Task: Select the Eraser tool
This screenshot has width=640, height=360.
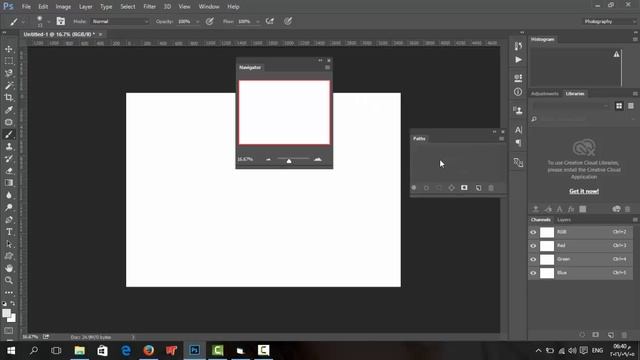Action: pos(9,171)
